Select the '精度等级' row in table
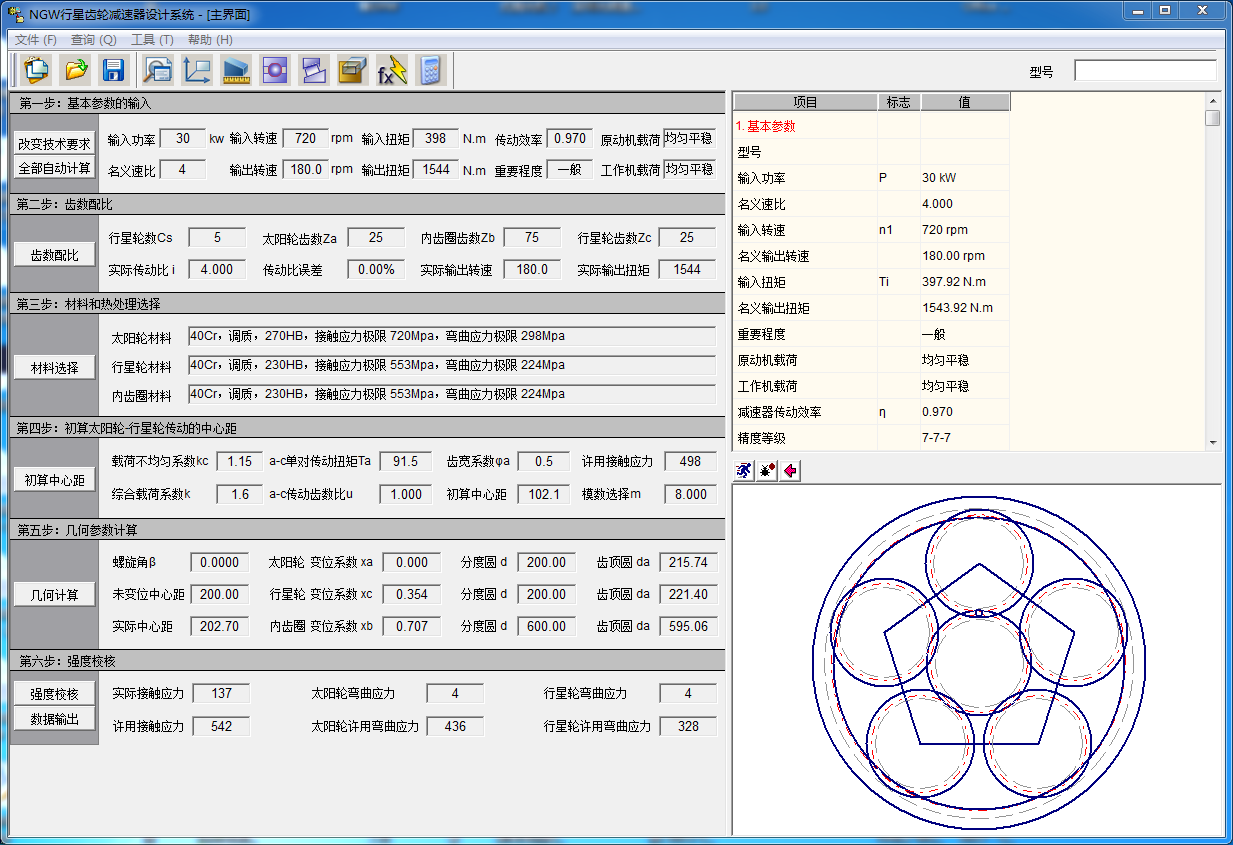Image resolution: width=1233 pixels, height=845 pixels. (x=871, y=438)
